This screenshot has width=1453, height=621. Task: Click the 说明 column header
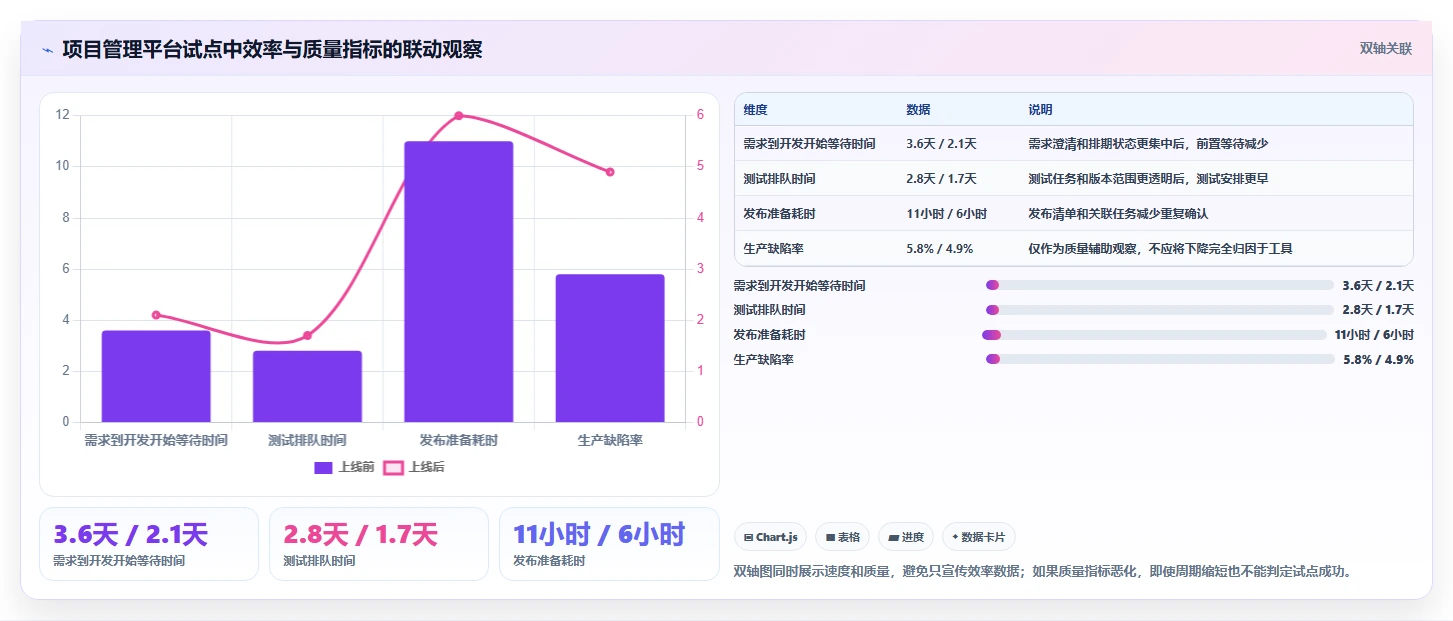pyautogui.click(x=1040, y=110)
